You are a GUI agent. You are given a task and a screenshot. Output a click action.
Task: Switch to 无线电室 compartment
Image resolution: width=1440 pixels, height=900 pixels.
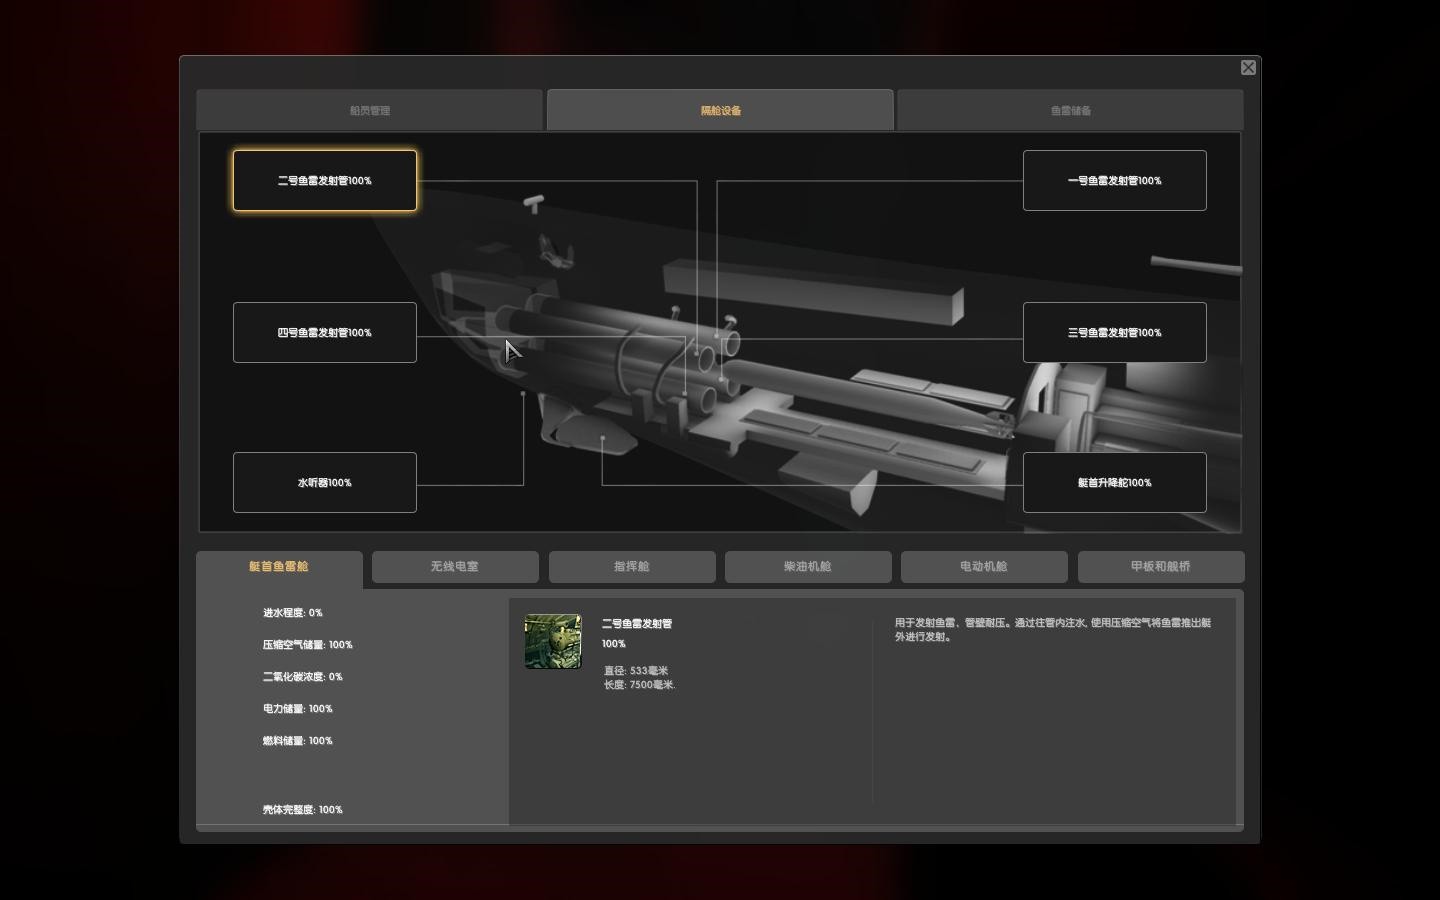point(455,567)
